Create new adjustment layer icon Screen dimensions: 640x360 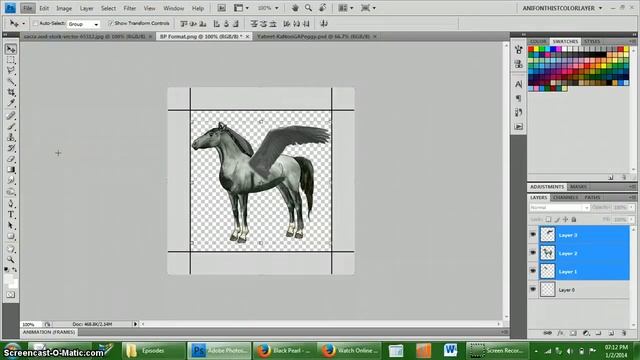coord(586,333)
